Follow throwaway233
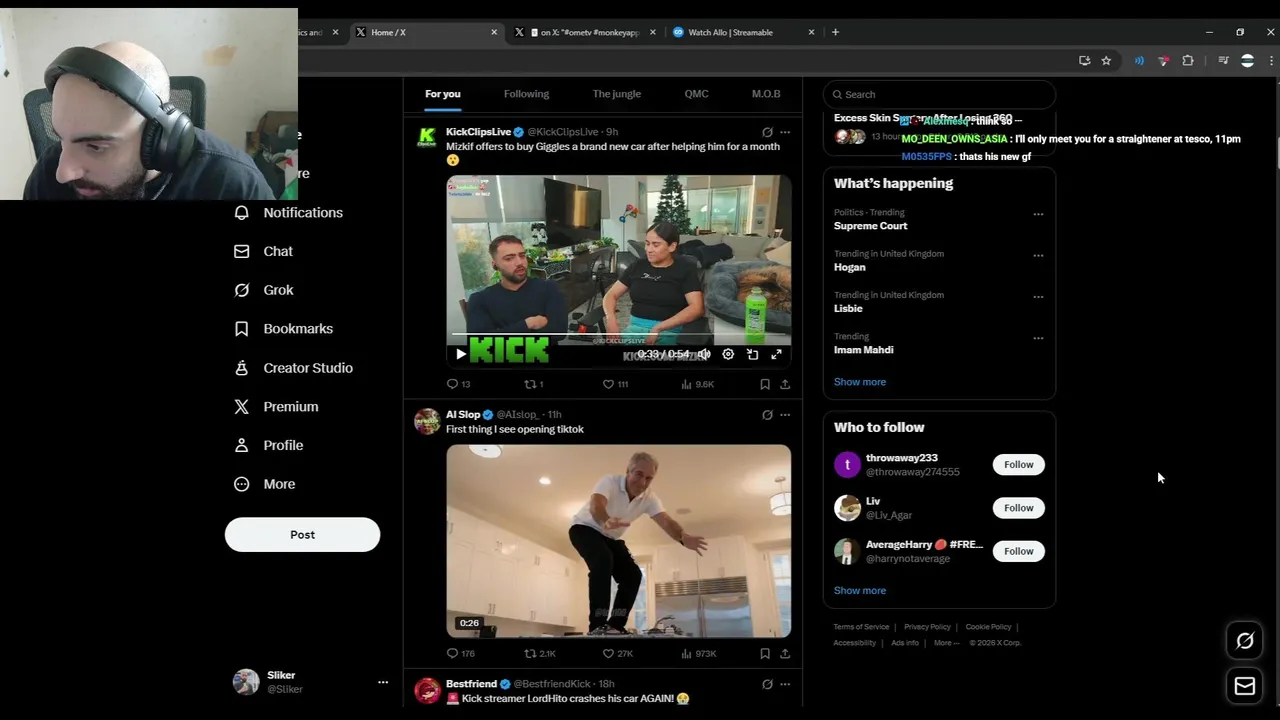 click(1018, 464)
